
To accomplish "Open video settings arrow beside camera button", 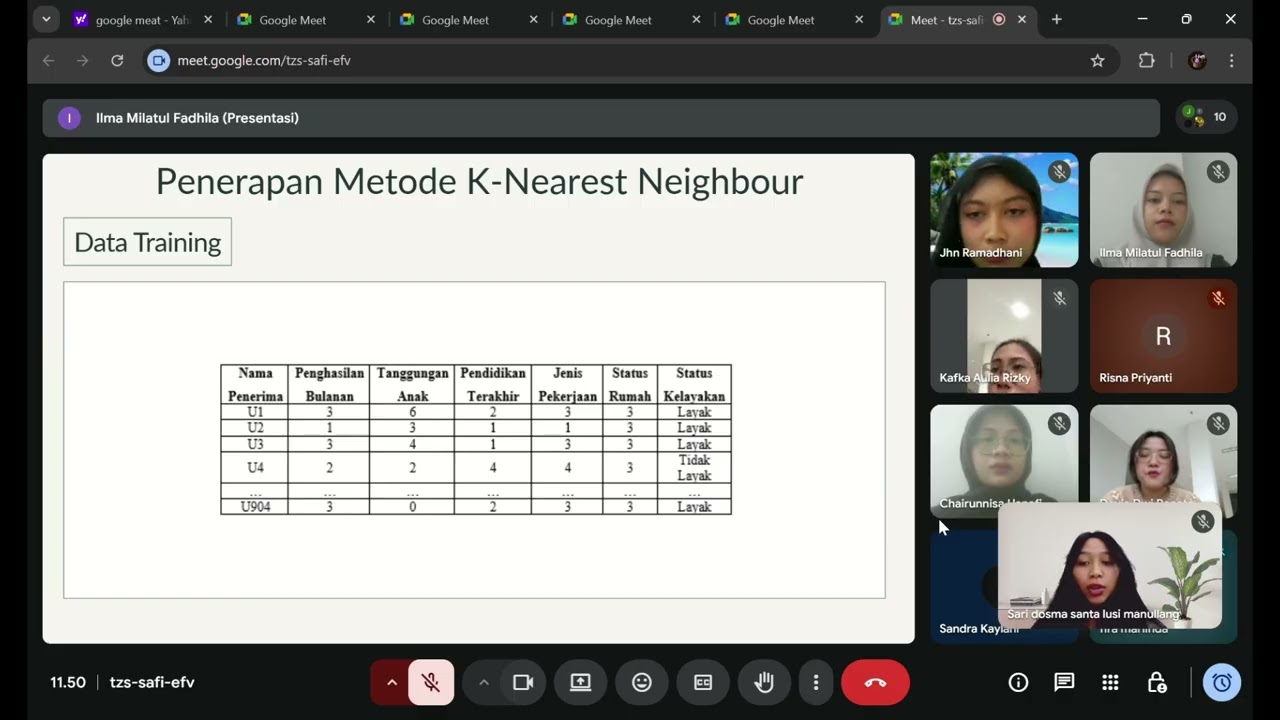I will click(484, 682).
